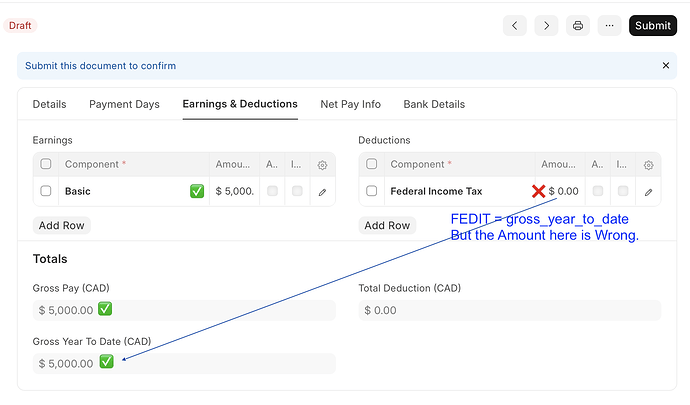The width and height of the screenshot is (690, 405).
Task: Click the Federal Income Tax component cell
Action: click(459, 191)
